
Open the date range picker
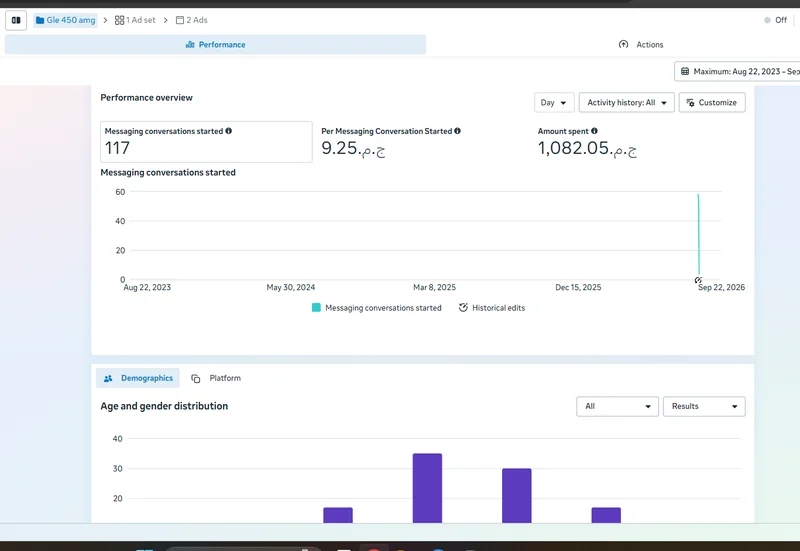tap(737, 71)
